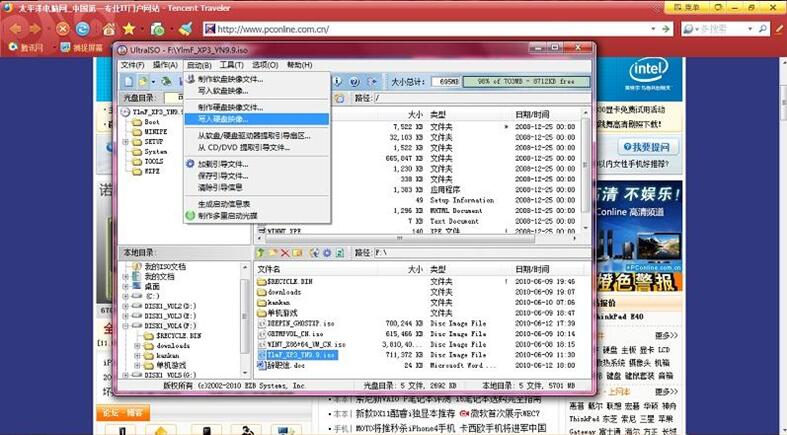This screenshot has width=787, height=435.
Task: Click the browser address bar URL field
Action: 400,29
